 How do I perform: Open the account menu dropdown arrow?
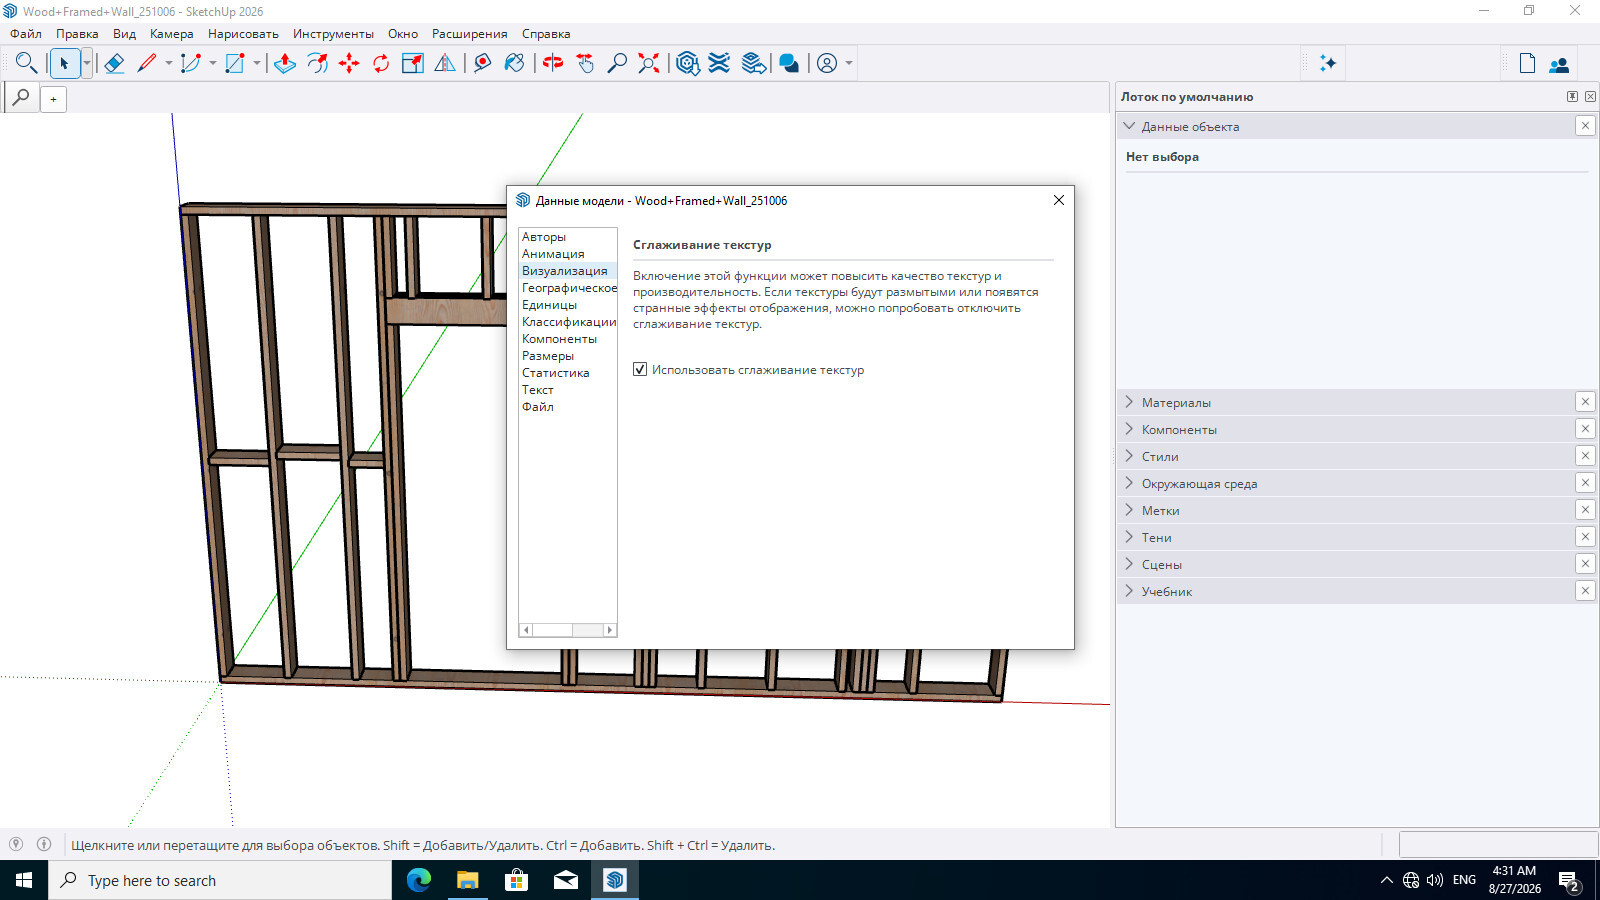click(849, 63)
